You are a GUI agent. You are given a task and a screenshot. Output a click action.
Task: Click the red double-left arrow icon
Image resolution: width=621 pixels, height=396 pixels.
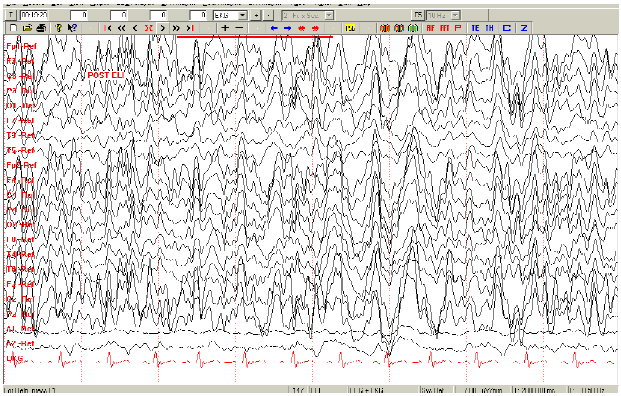click(x=301, y=28)
